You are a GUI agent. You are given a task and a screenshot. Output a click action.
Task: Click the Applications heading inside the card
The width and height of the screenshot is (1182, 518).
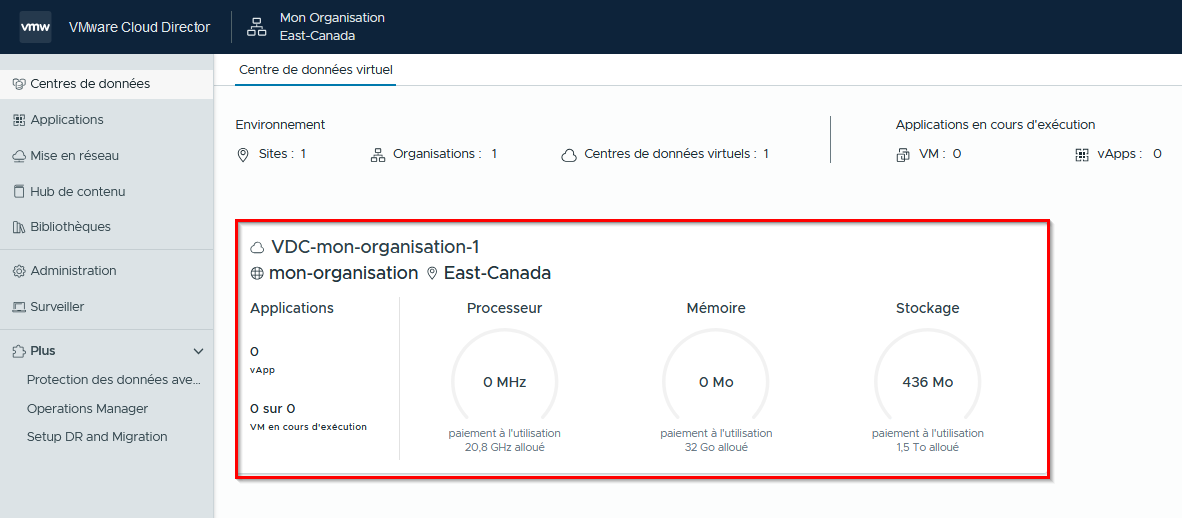point(292,308)
